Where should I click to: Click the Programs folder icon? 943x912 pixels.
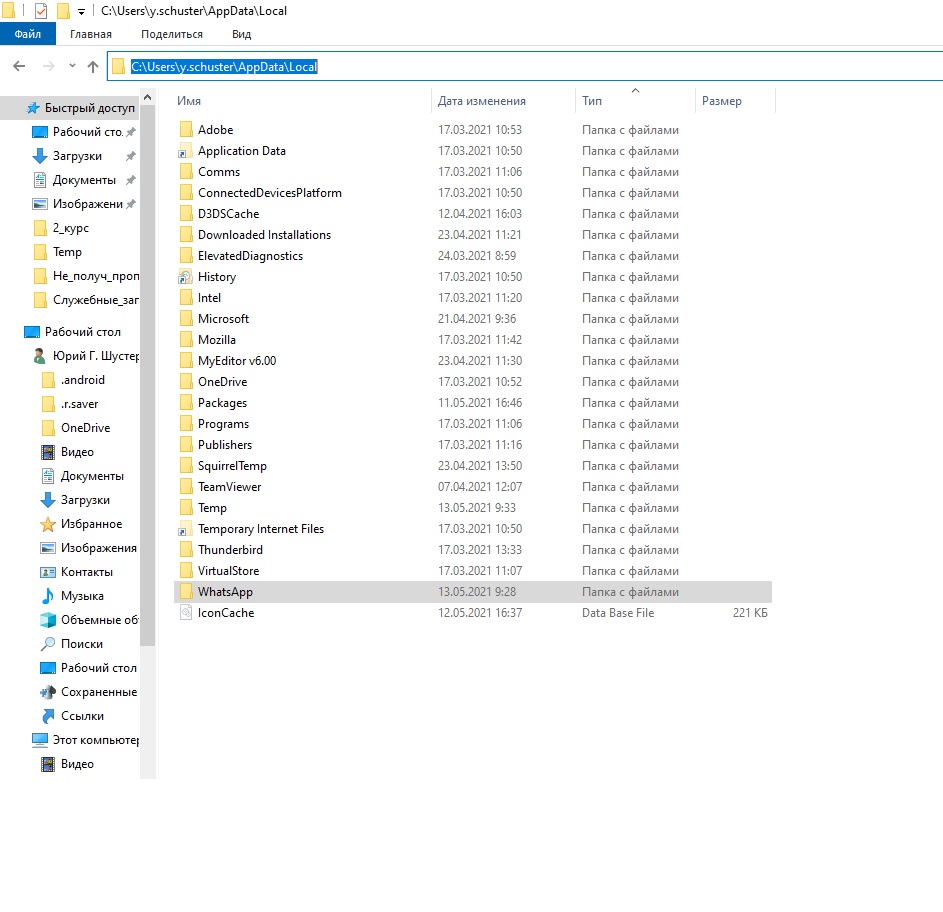pyautogui.click(x=186, y=424)
